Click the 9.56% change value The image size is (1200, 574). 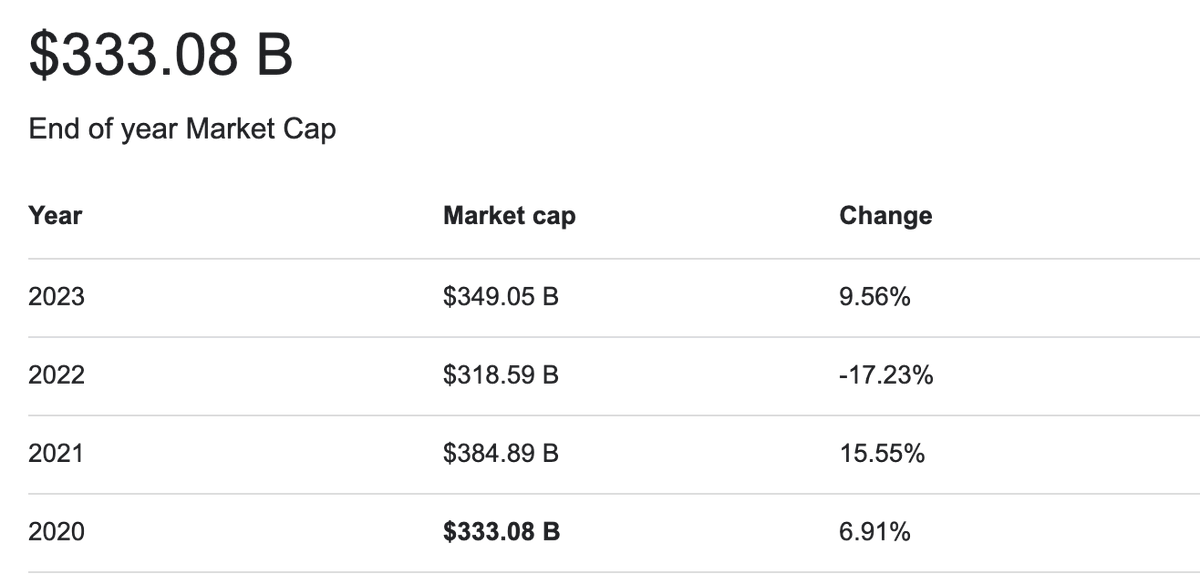[x=875, y=297]
